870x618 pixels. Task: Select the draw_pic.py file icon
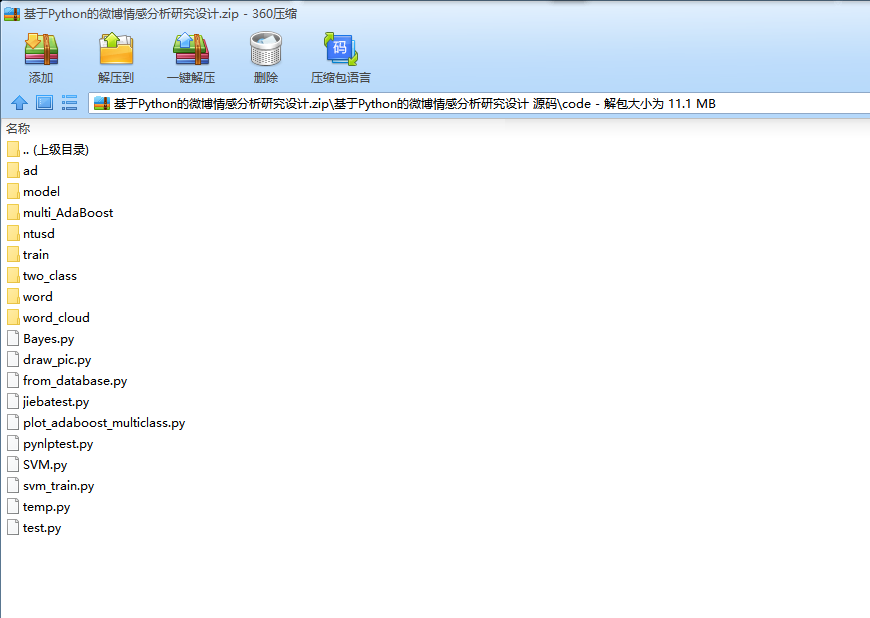point(13,359)
